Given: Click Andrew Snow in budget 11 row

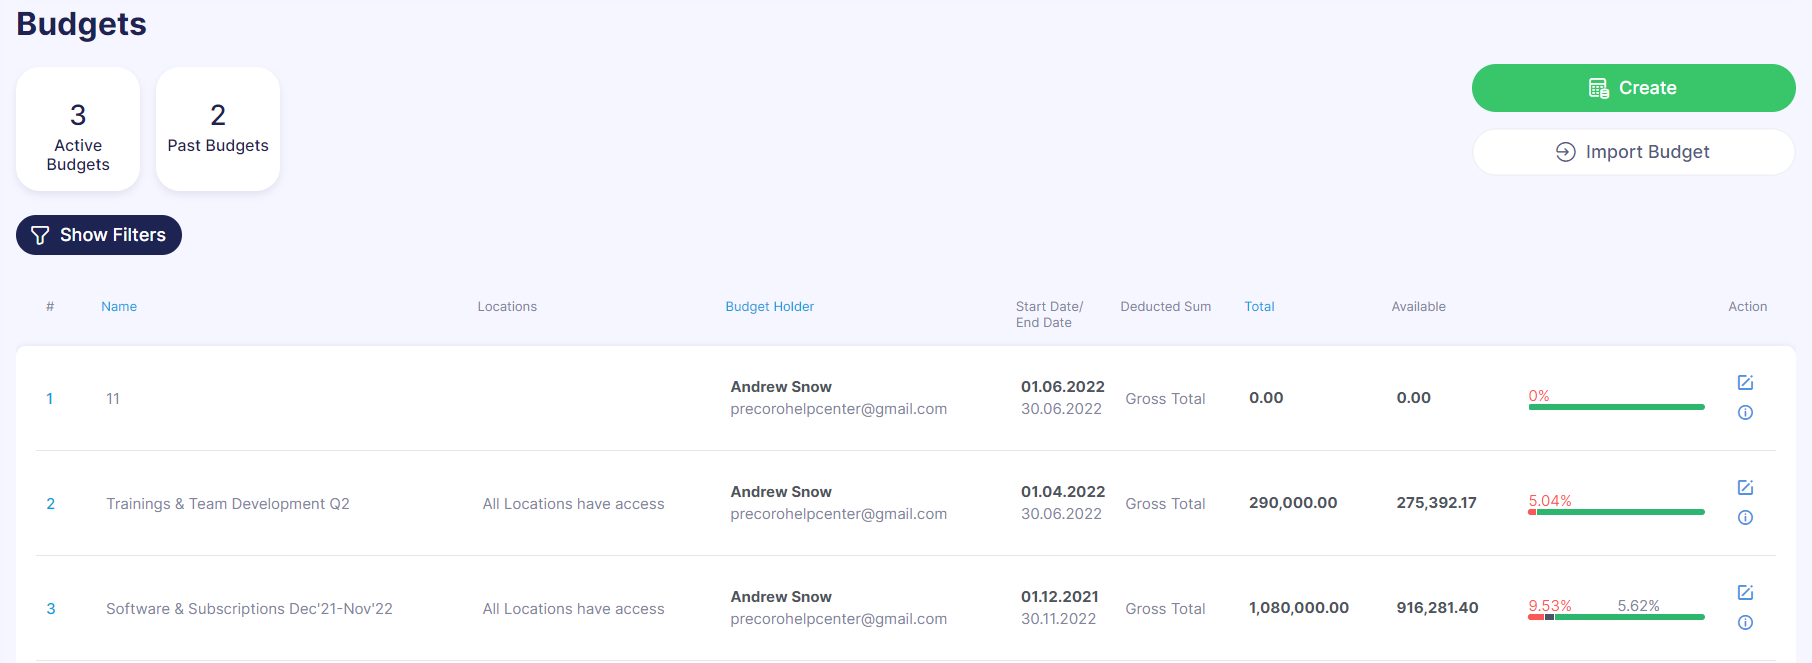Looking at the screenshot, I should pyautogui.click(x=781, y=387).
